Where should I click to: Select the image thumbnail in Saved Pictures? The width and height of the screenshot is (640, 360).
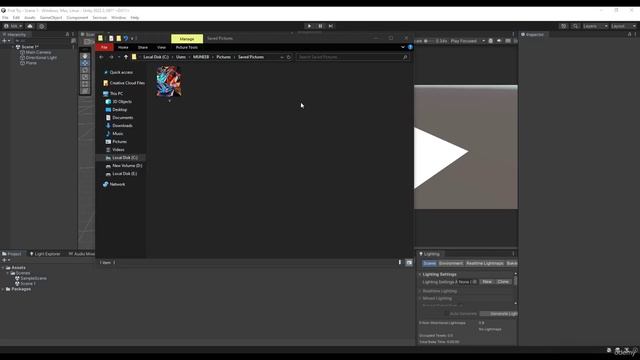tap(169, 81)
